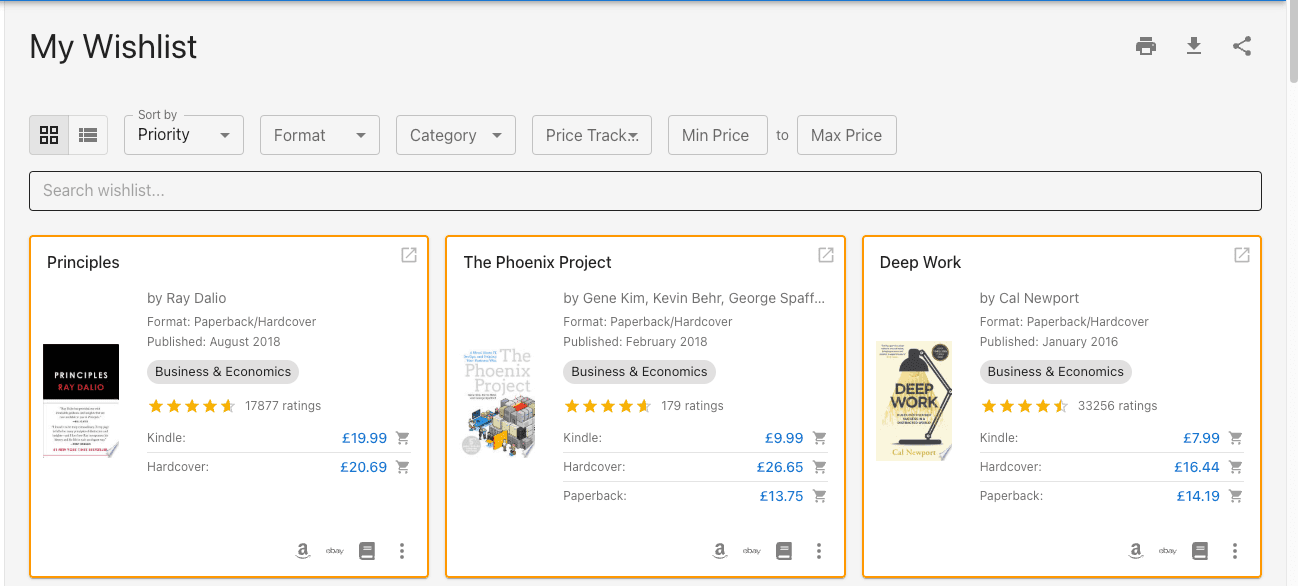Open the book icon on The Phoenix Project card
Viewport: 1298px width, 586px height.
point(784,551)
